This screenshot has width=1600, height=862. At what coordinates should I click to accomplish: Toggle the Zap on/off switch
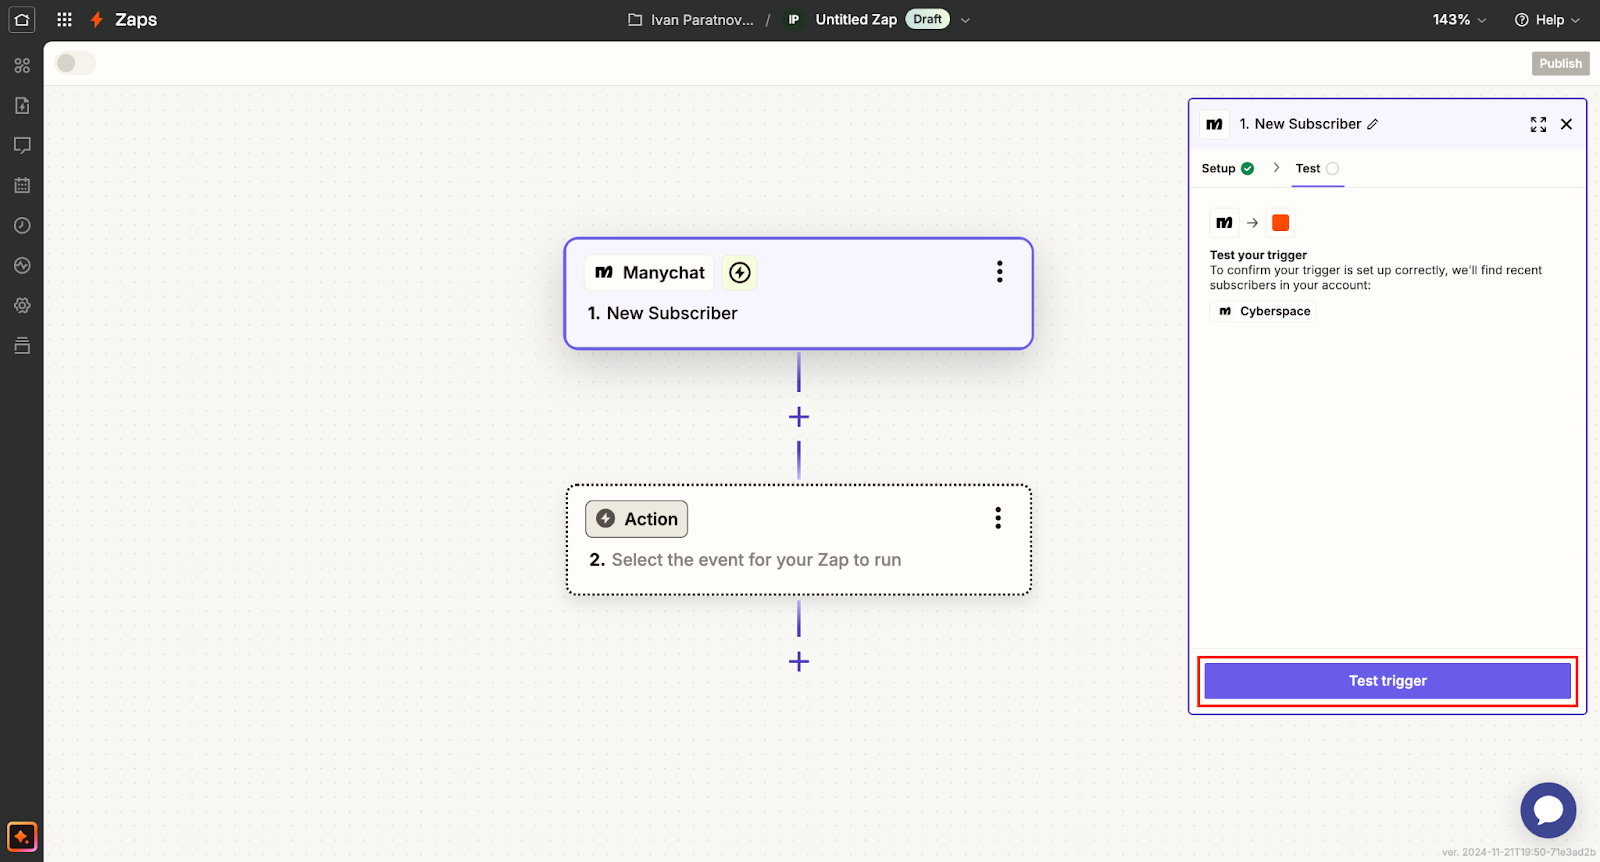tap(75, 63)
